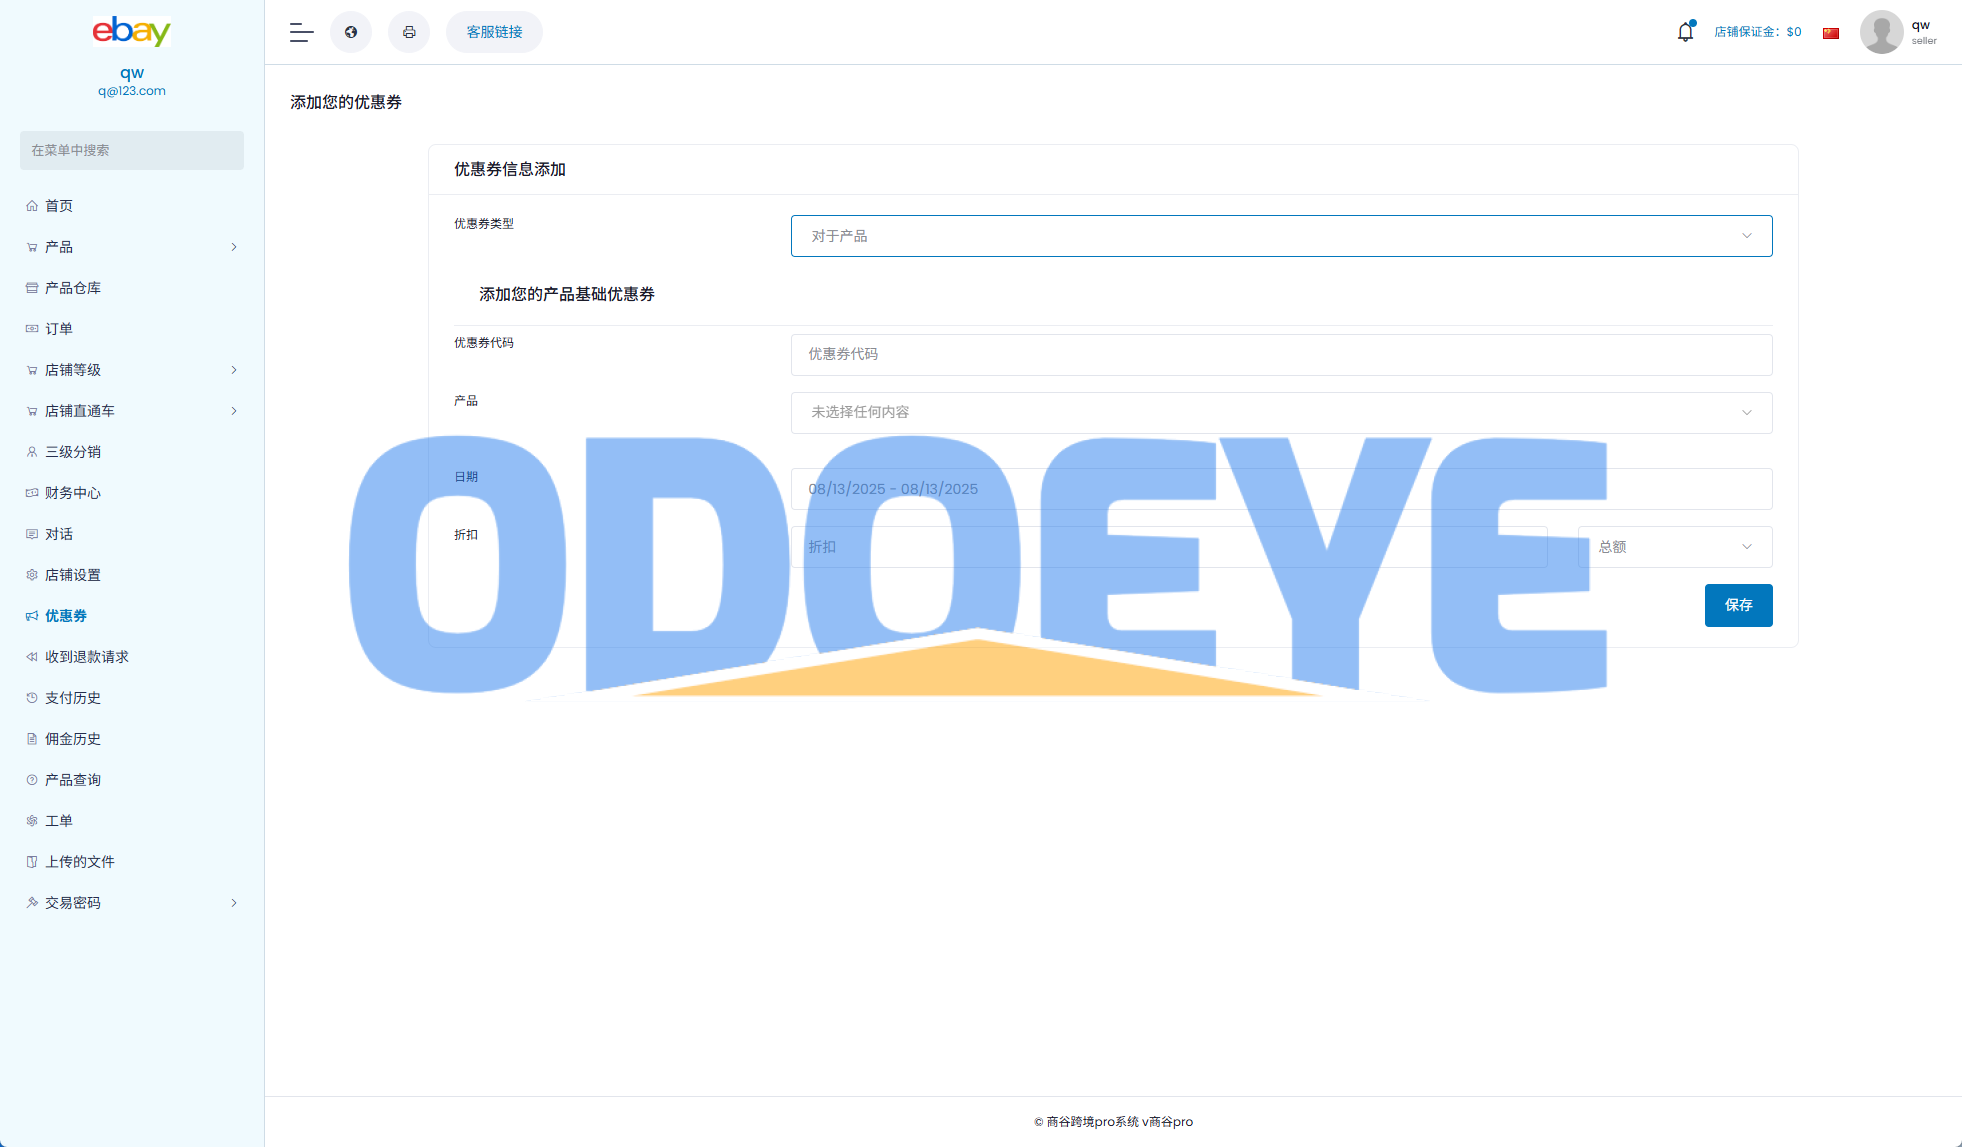Click the 首页 home icon in sidebar
Screen dimensions: 1962x1147
[32, 206]
